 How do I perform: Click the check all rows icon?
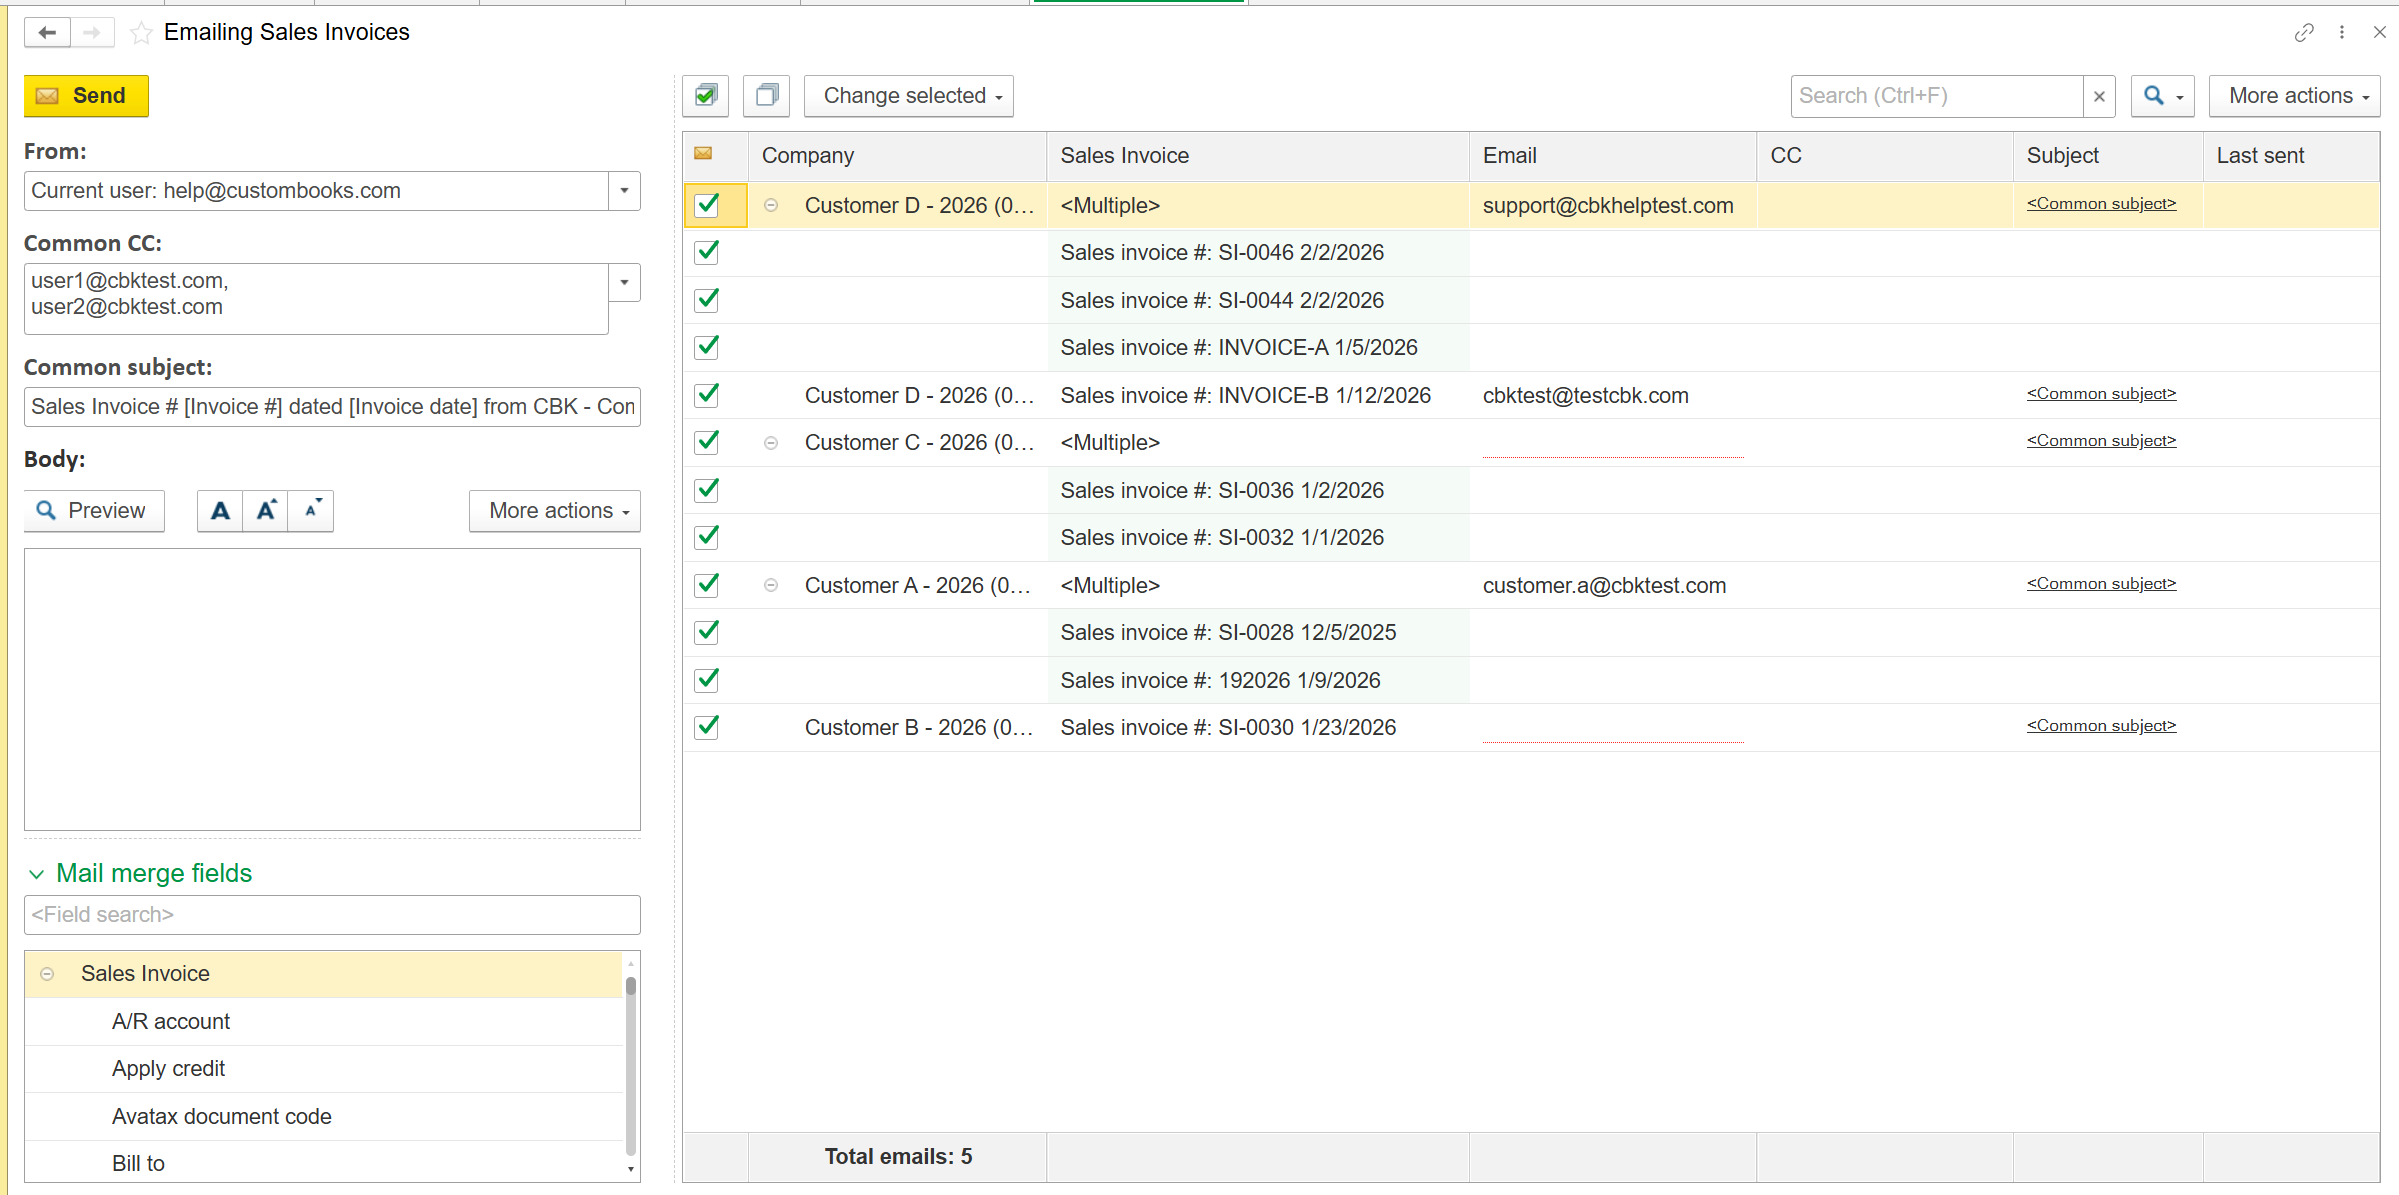tap(706, 96)
